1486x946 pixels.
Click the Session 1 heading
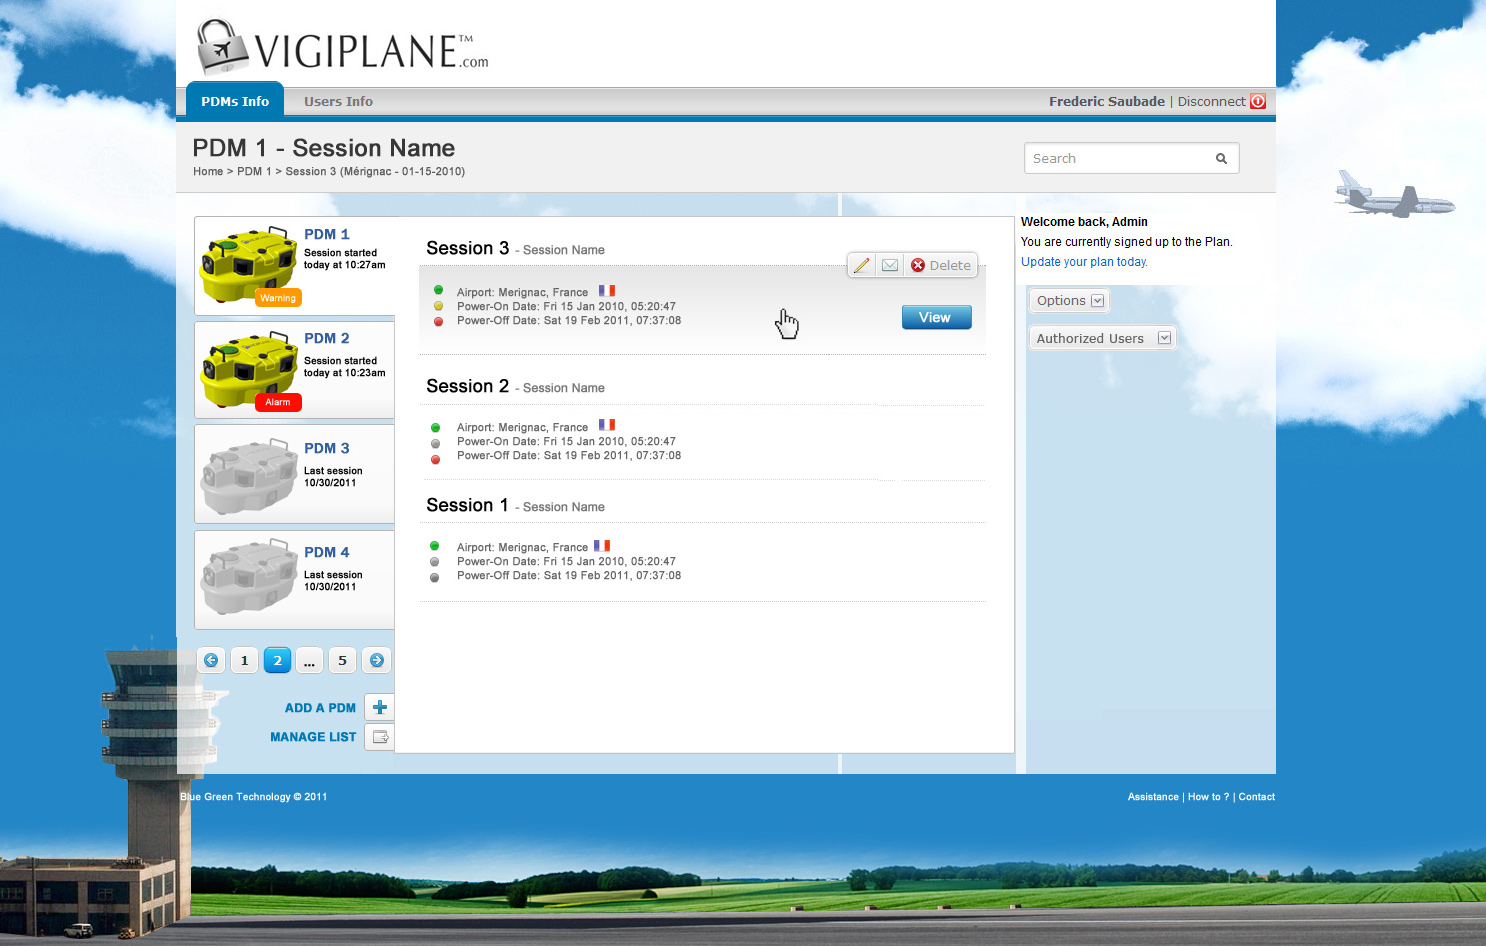pyautogui.click(x=467, y=505)
